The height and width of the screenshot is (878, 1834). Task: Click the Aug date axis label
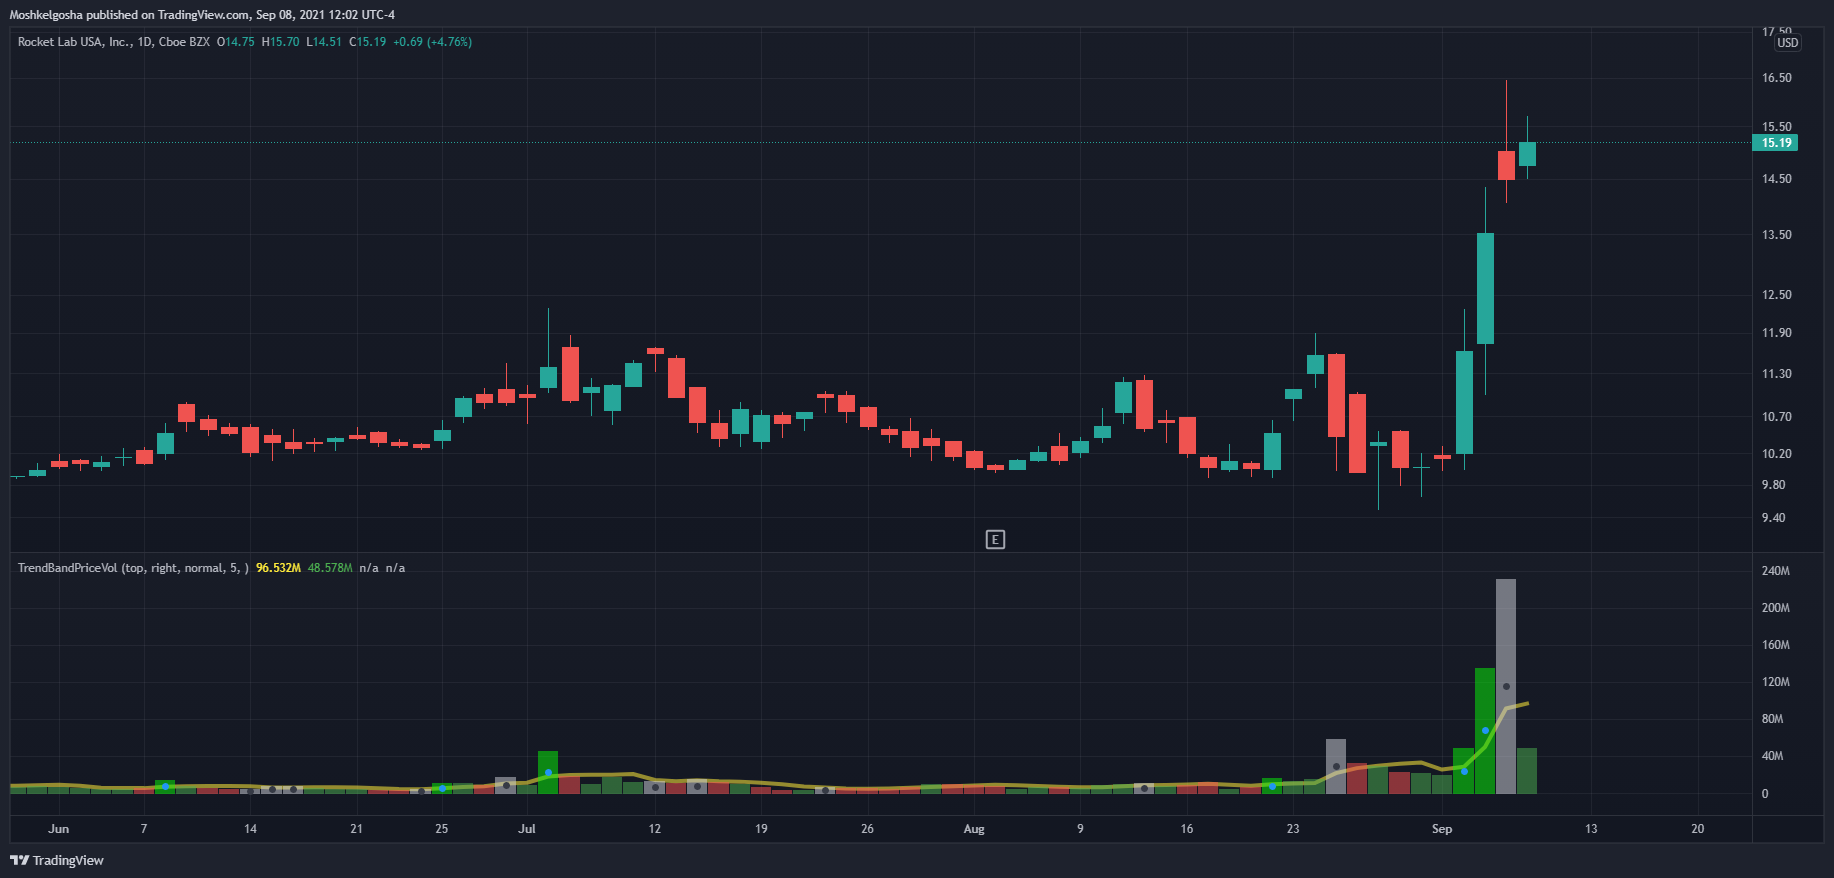point(974,829)
